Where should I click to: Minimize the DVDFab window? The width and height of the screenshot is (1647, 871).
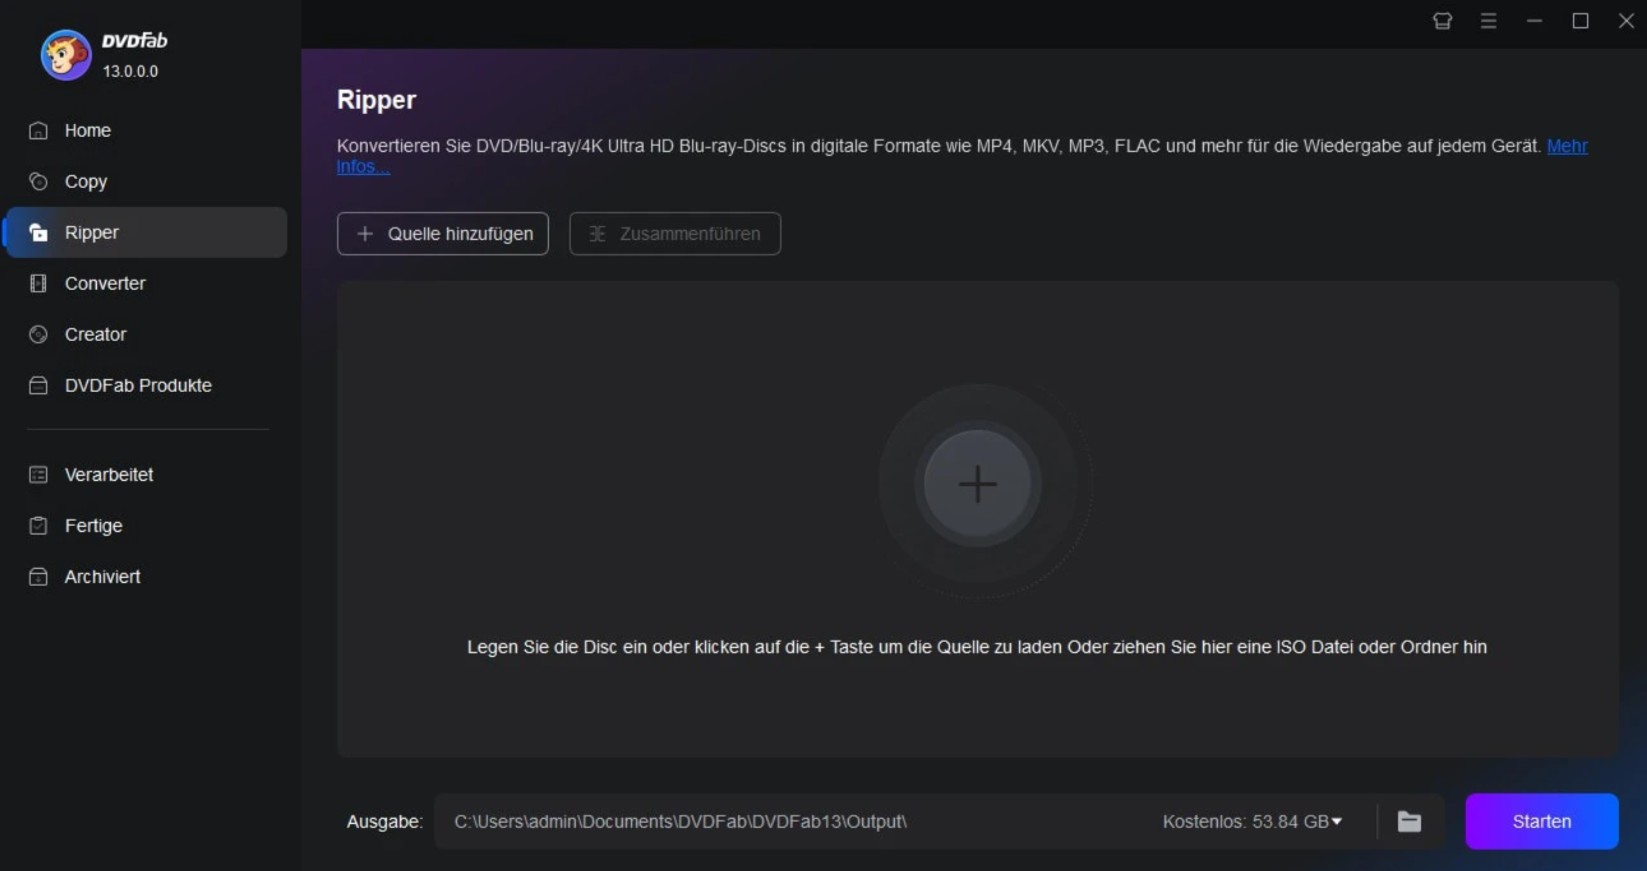(1534, 21)
